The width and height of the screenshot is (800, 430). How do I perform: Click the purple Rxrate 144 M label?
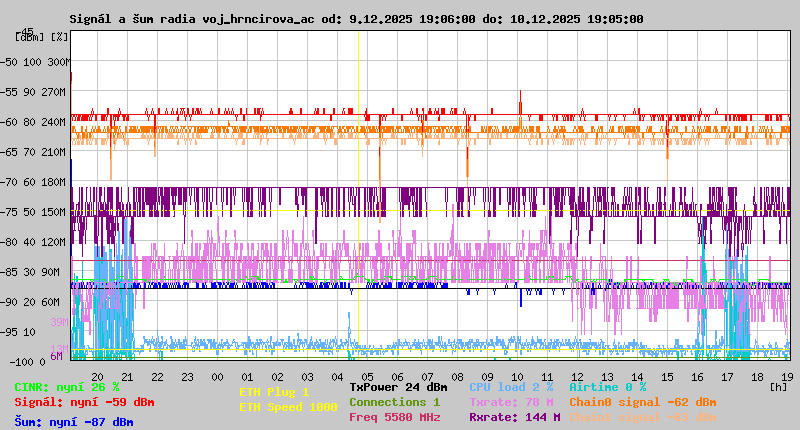[x=513, y=417]
